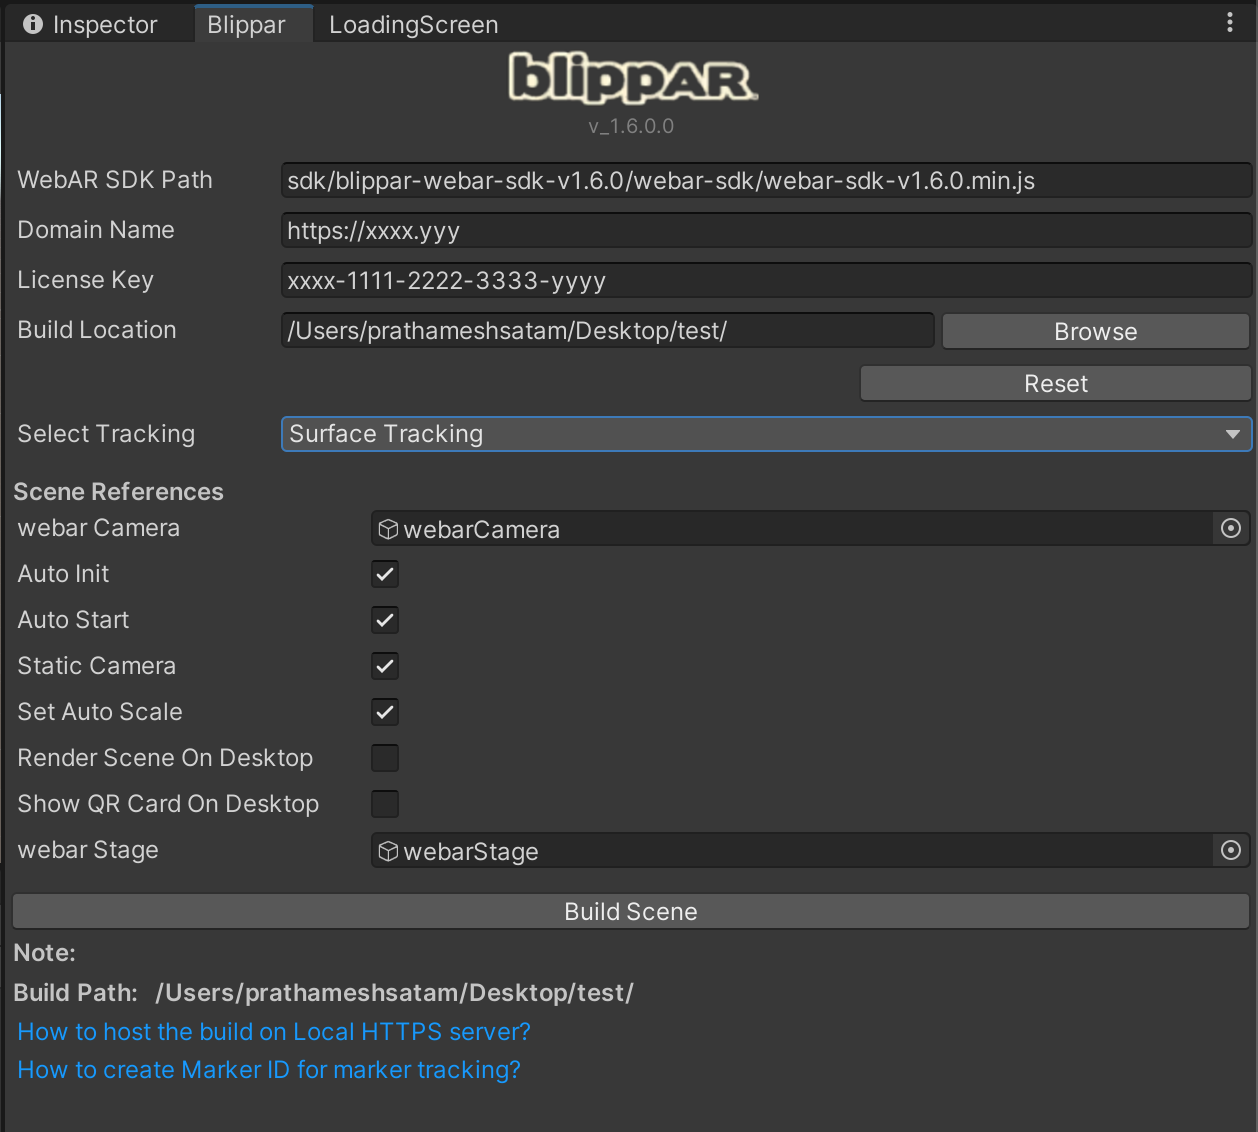The width and height of the screenshot is (1258, 1132).
Task: Click the Browse button
Action: coord(1096,331)
